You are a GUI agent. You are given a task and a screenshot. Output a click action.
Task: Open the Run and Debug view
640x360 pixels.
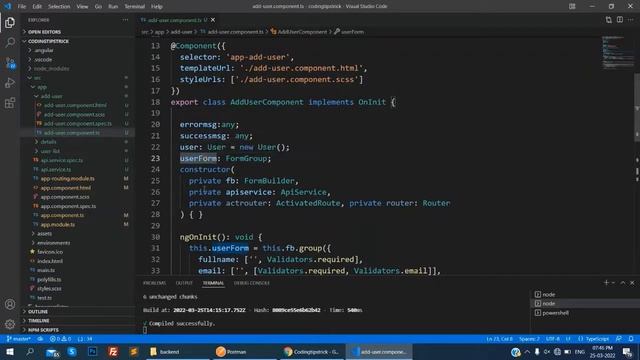click(x=10, y=83)
